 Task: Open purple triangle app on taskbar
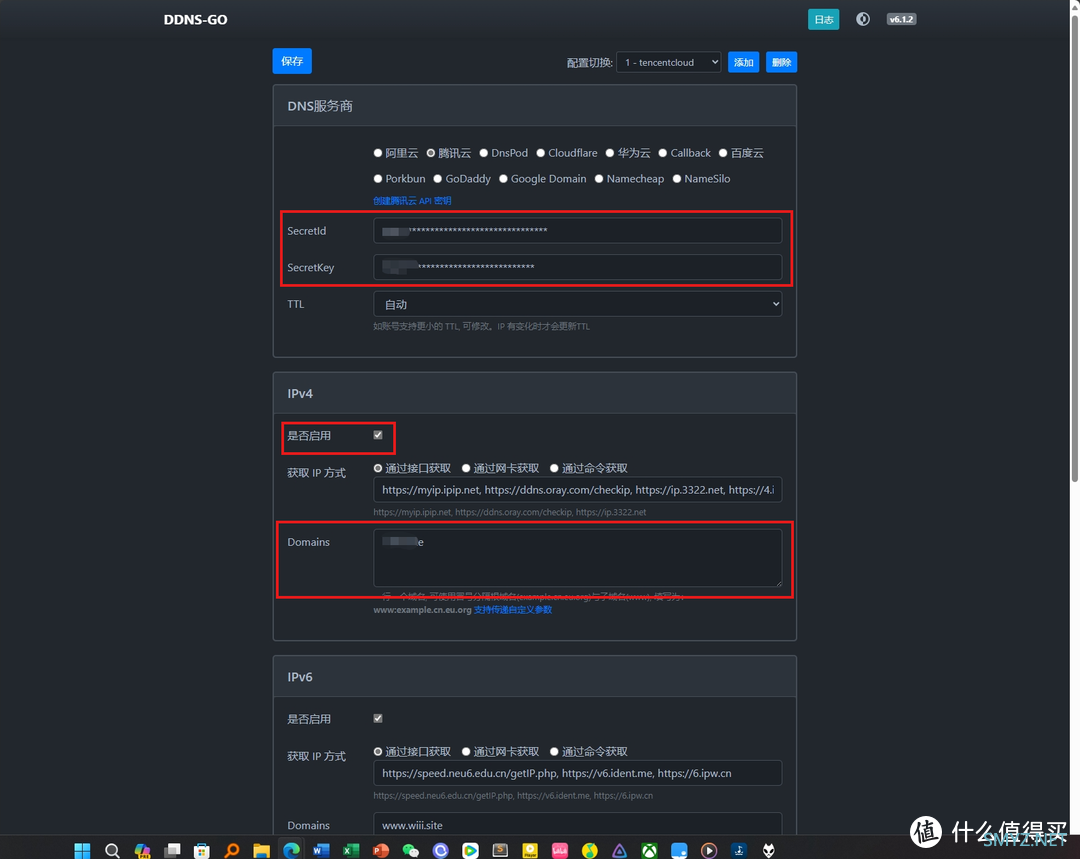pos(619,850)
